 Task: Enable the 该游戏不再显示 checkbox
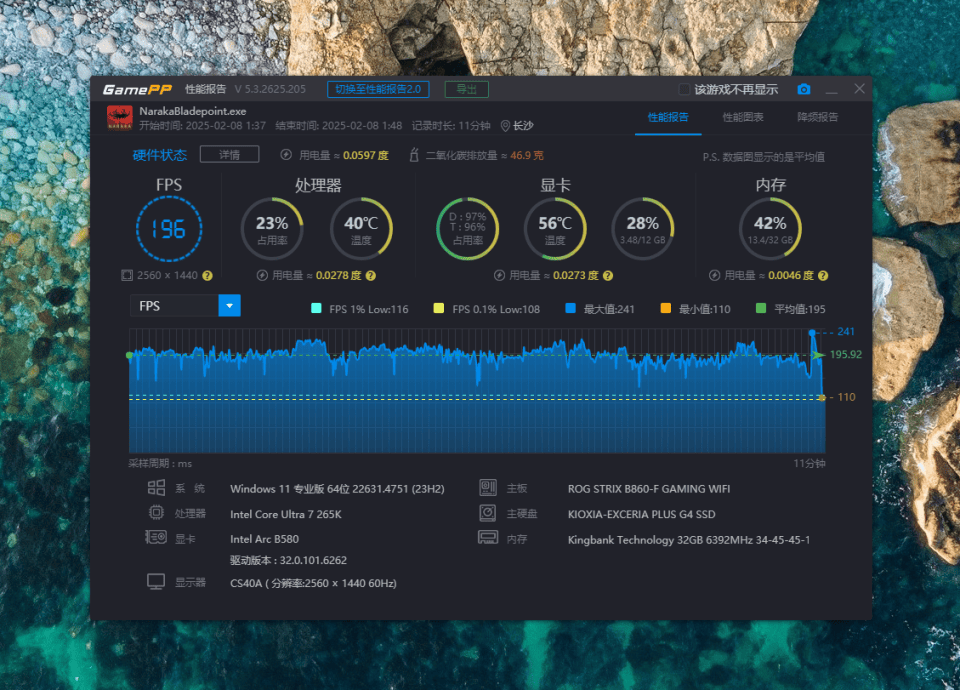(x=684, y=89)
